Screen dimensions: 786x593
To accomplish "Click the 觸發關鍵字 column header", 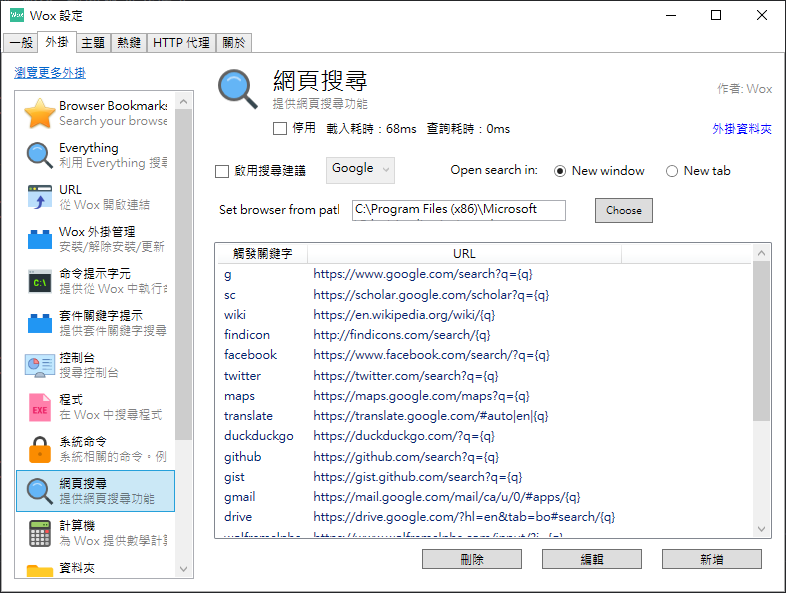I will tap(262, 254).
